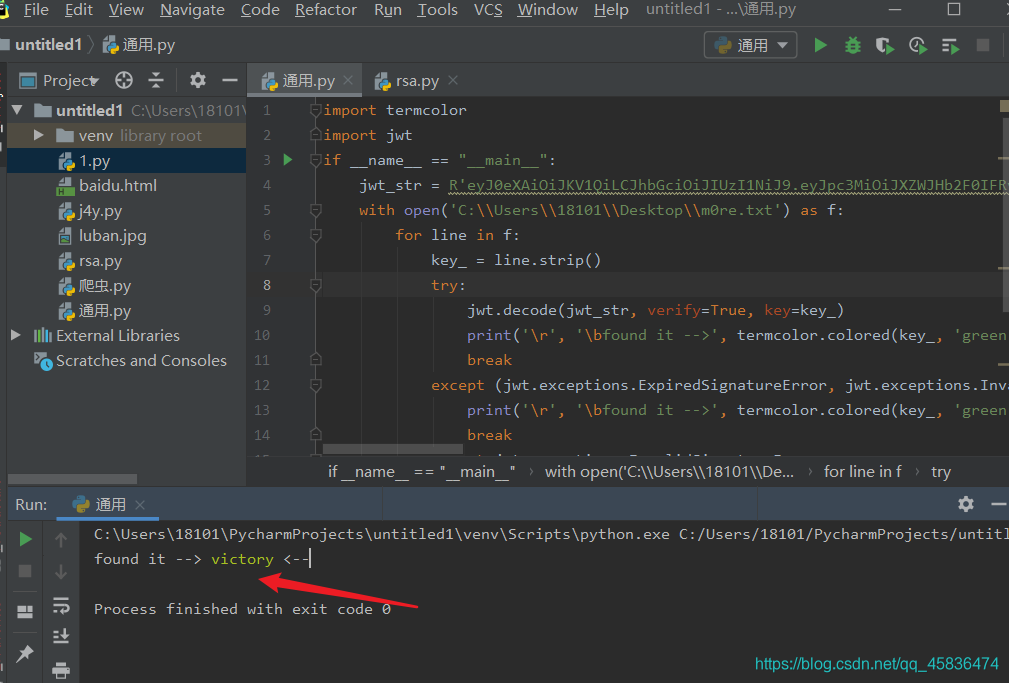
Task: Locate current file with crosshair icon
Action: 124,80
